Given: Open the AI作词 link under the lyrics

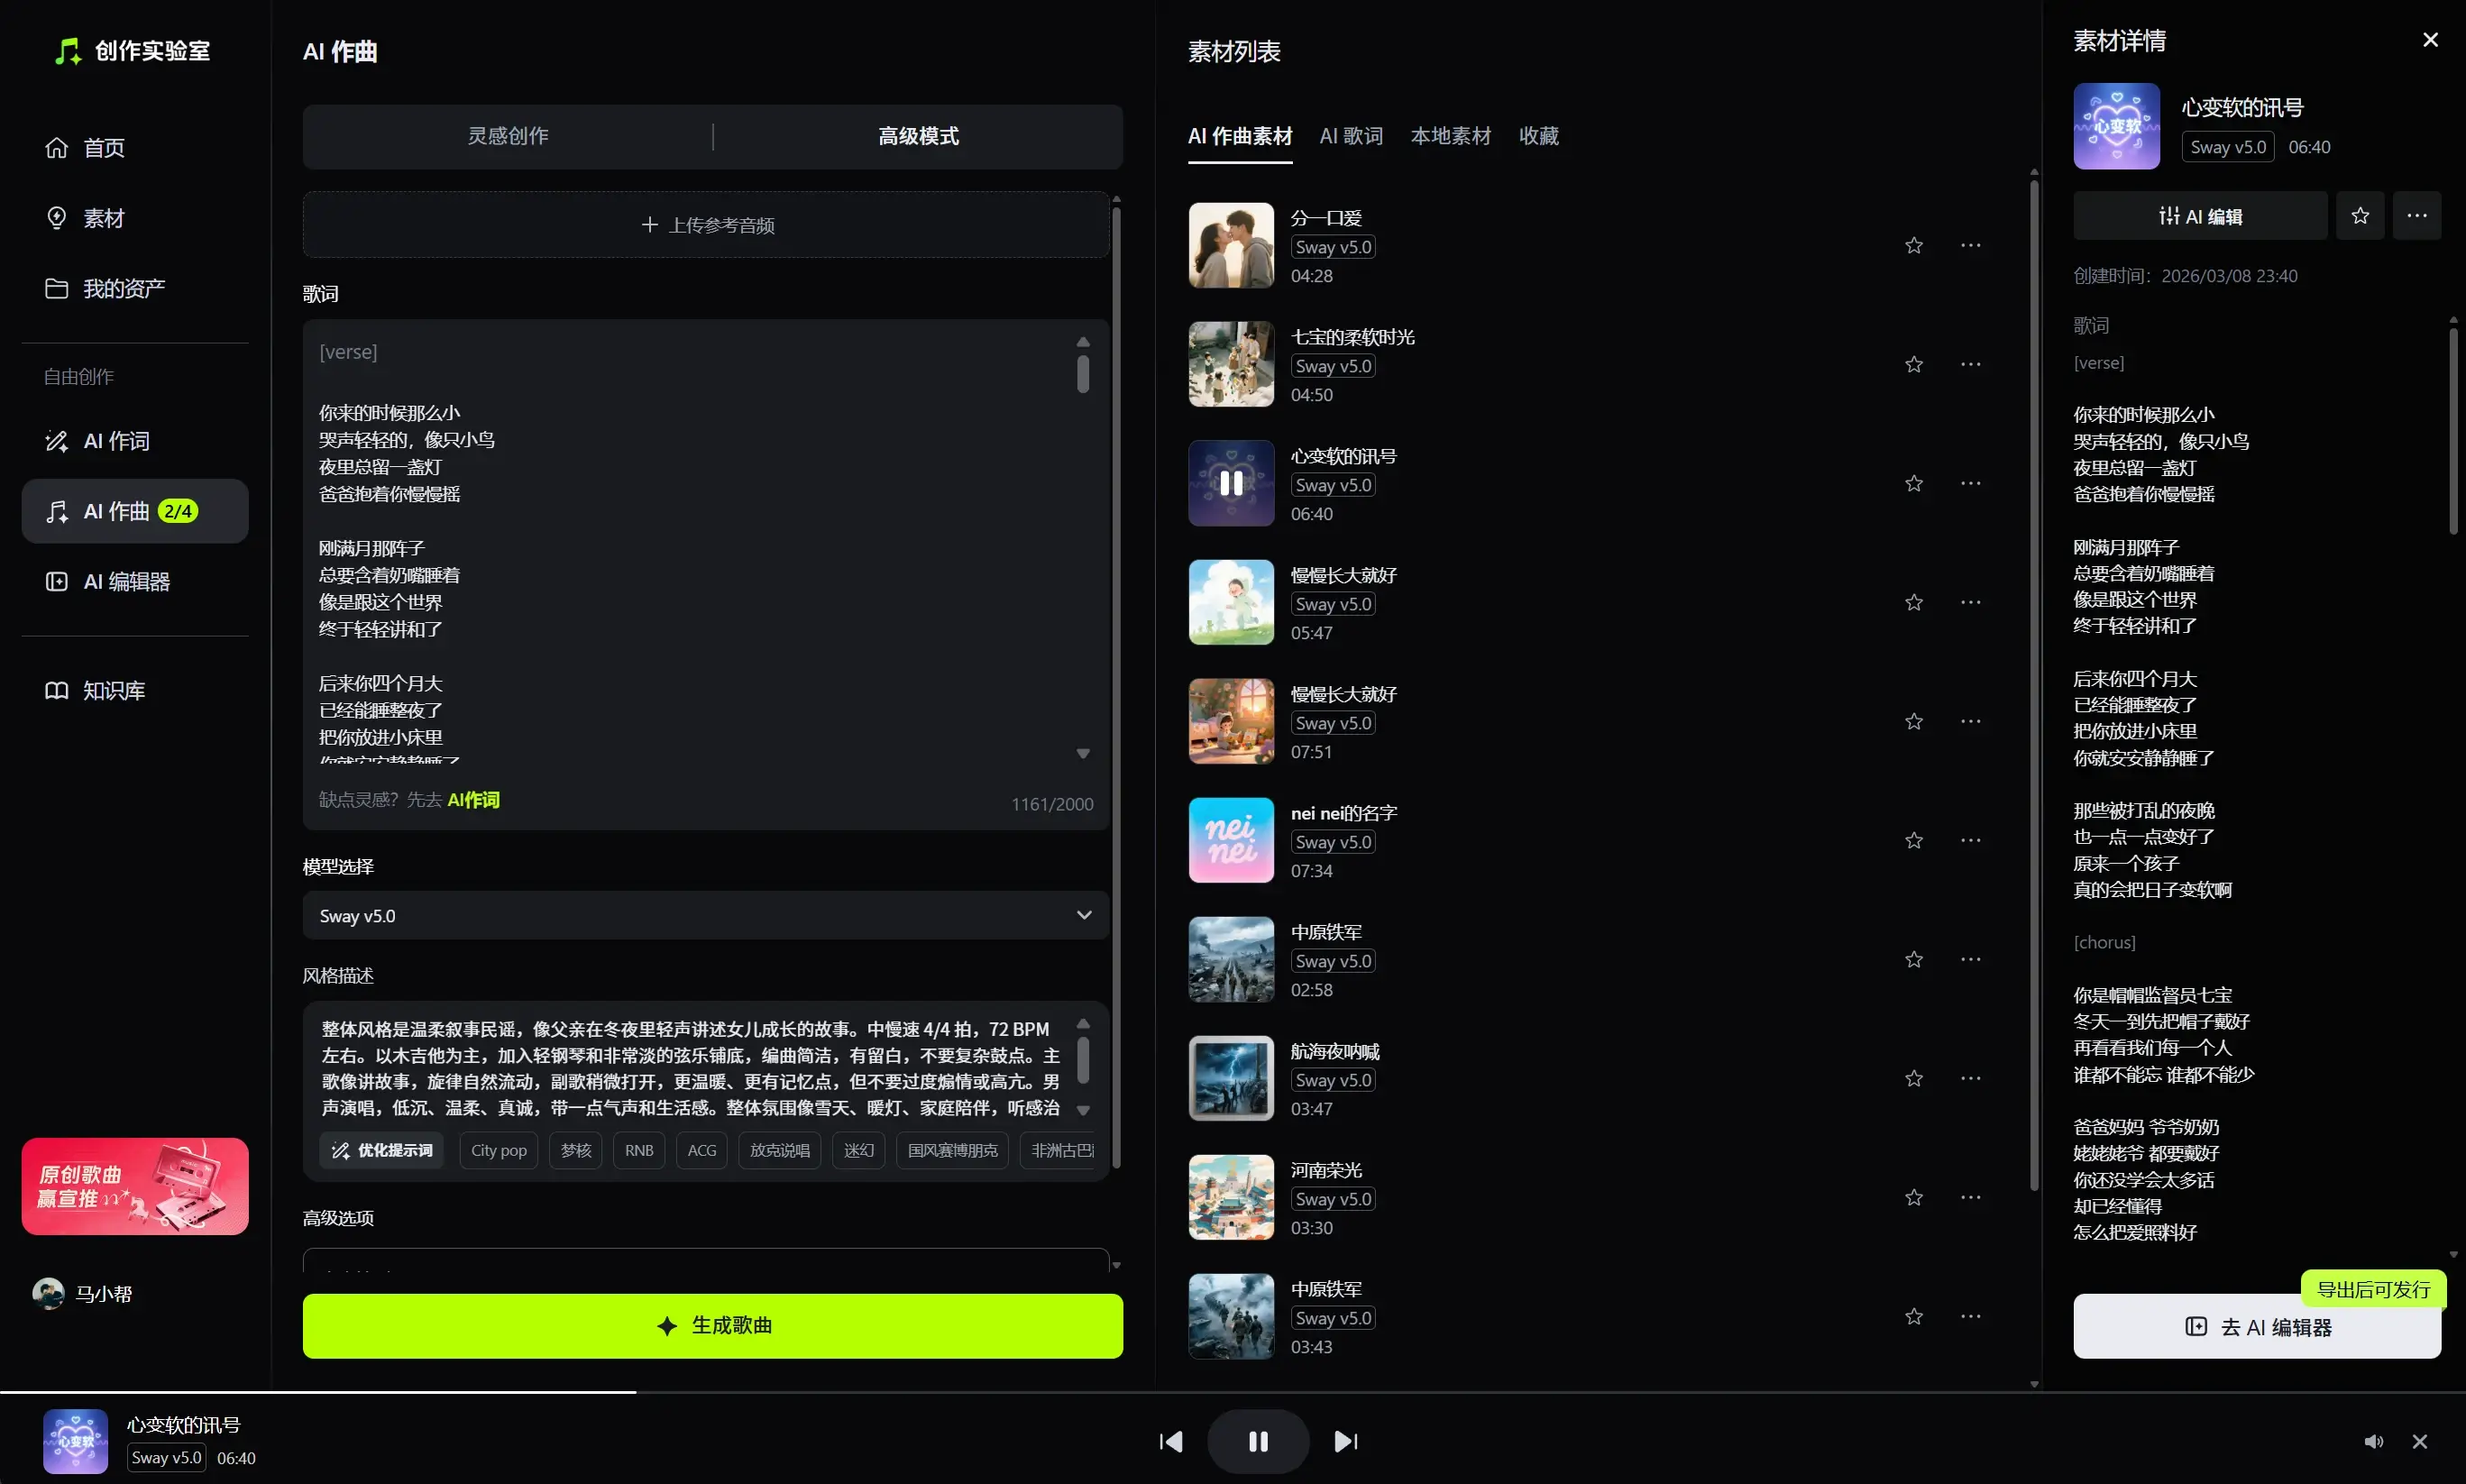Looking at the screenshot, I should tap(473, 800).
